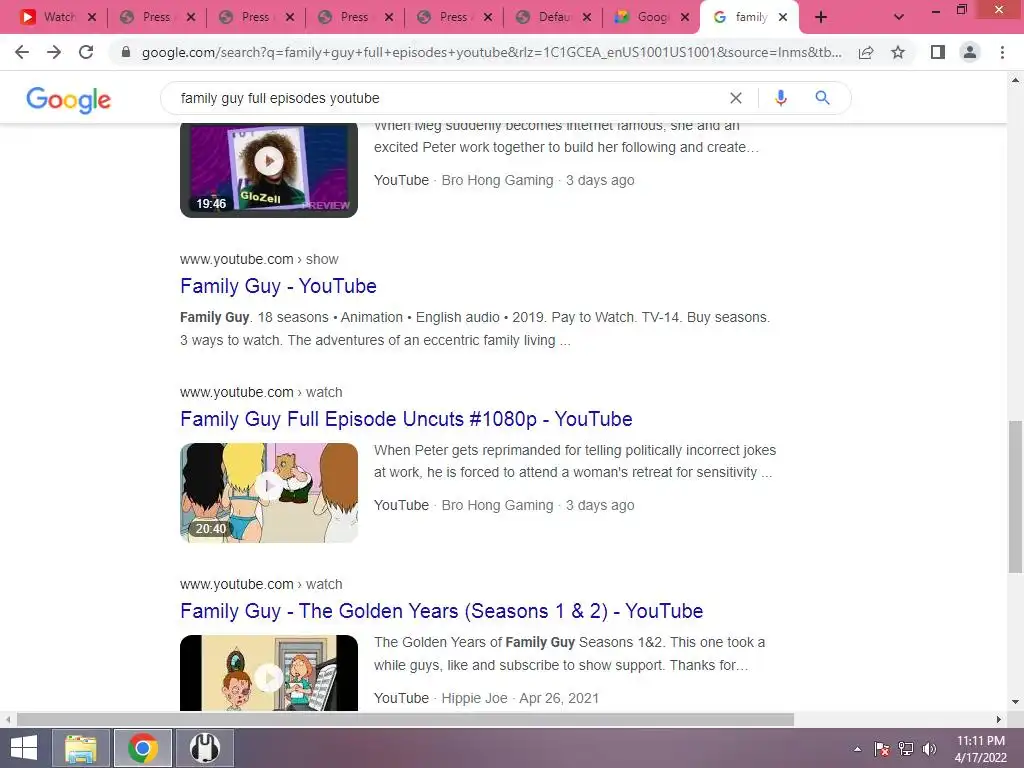Image resolution: width=1024 pixels, height=768 pixels.
Task: Expand the tab search dropdown
Action: click(899, 17)
